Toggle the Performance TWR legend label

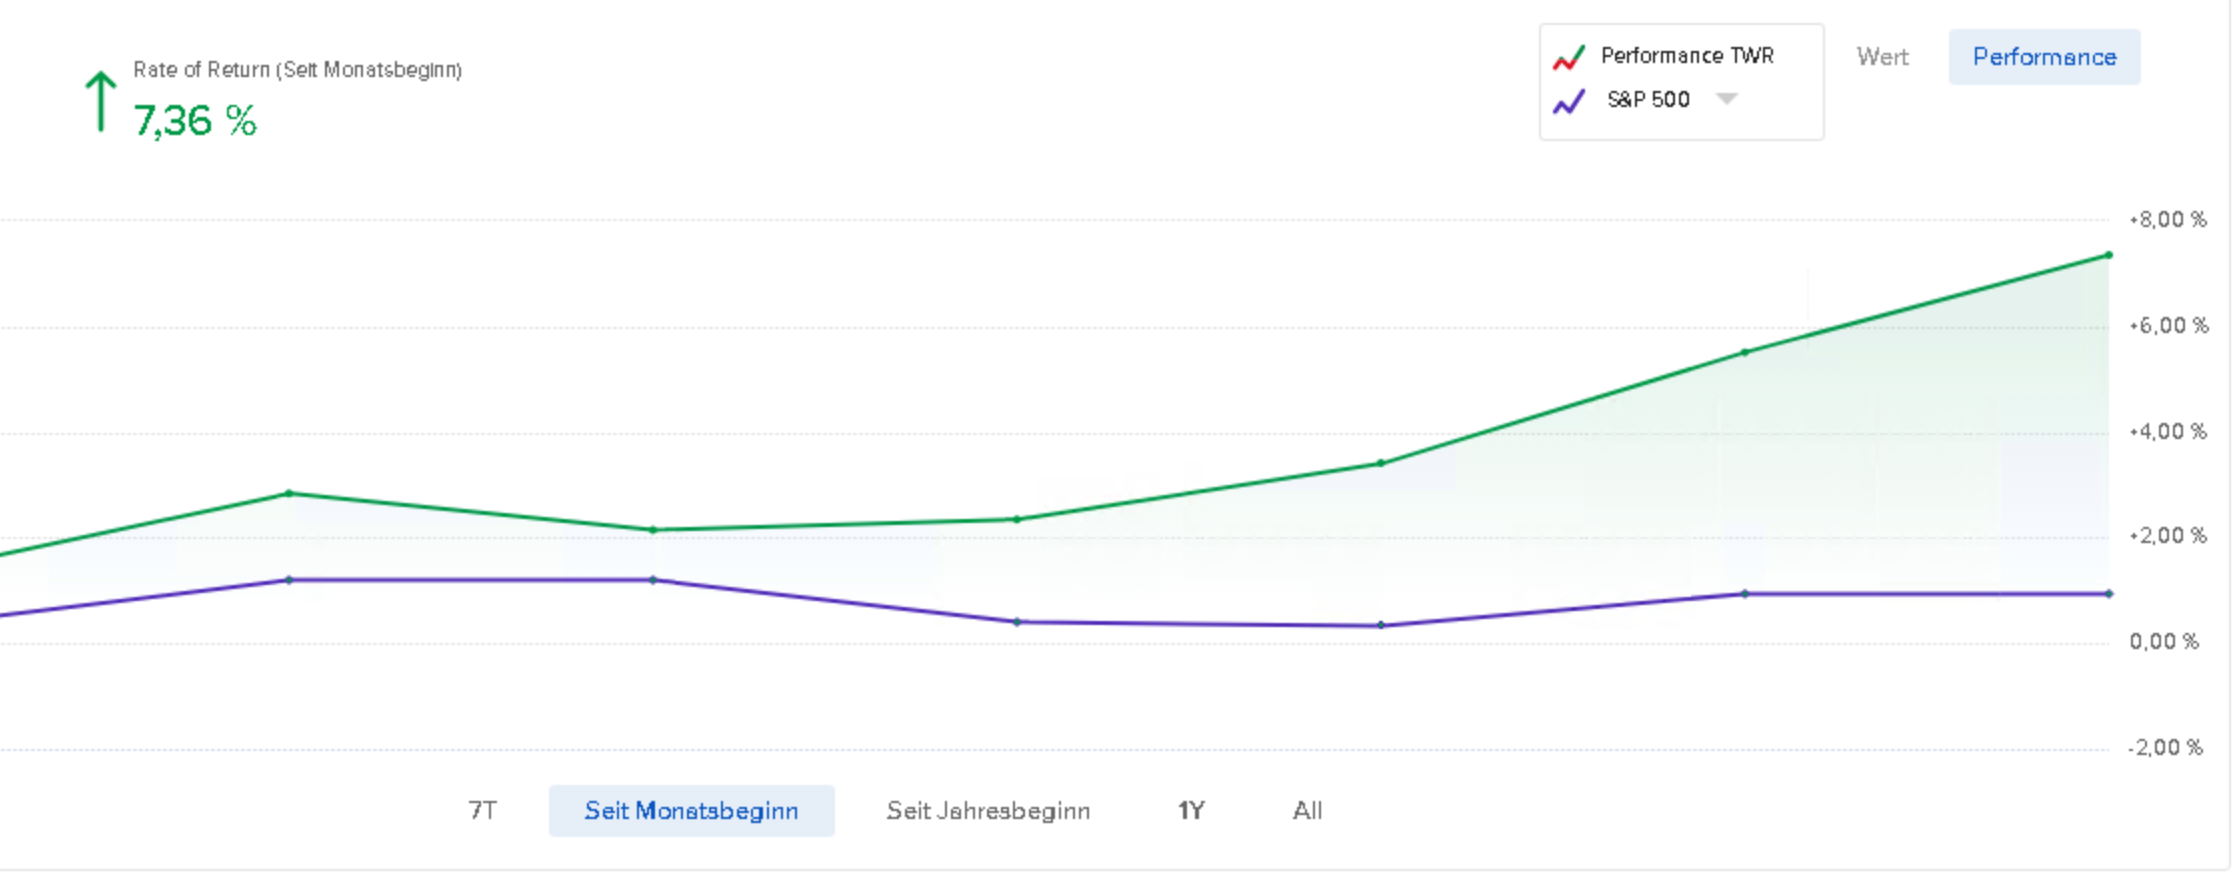(1687, 56)
